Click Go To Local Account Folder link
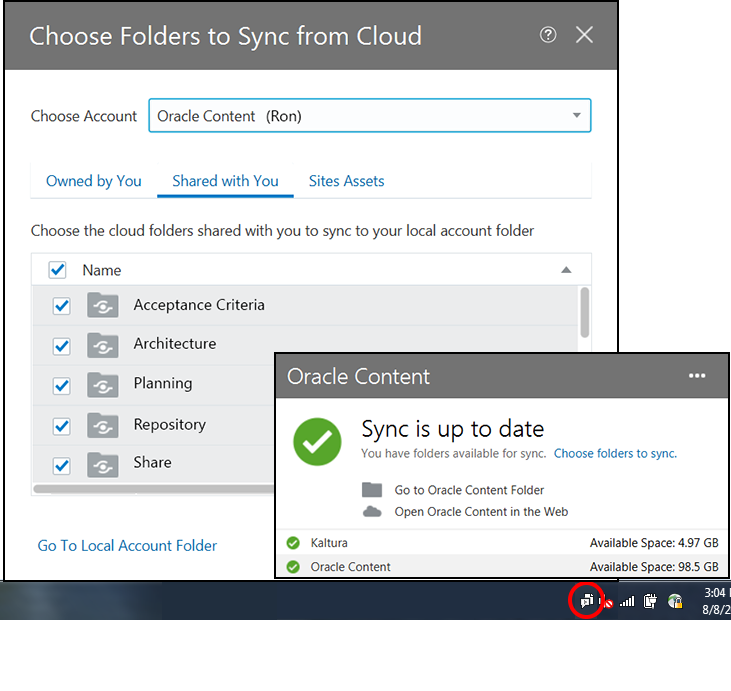 (x=127, y=545)
